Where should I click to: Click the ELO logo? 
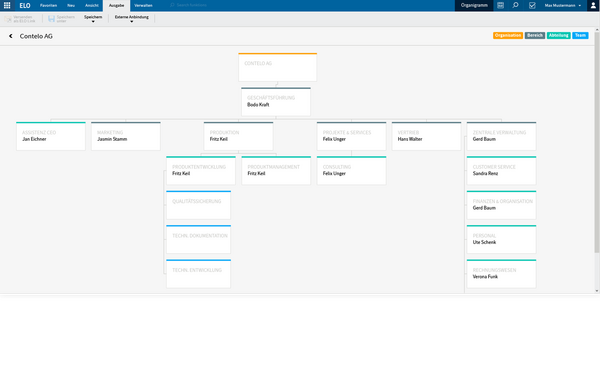pyautogui.click(x=25, y=5)
